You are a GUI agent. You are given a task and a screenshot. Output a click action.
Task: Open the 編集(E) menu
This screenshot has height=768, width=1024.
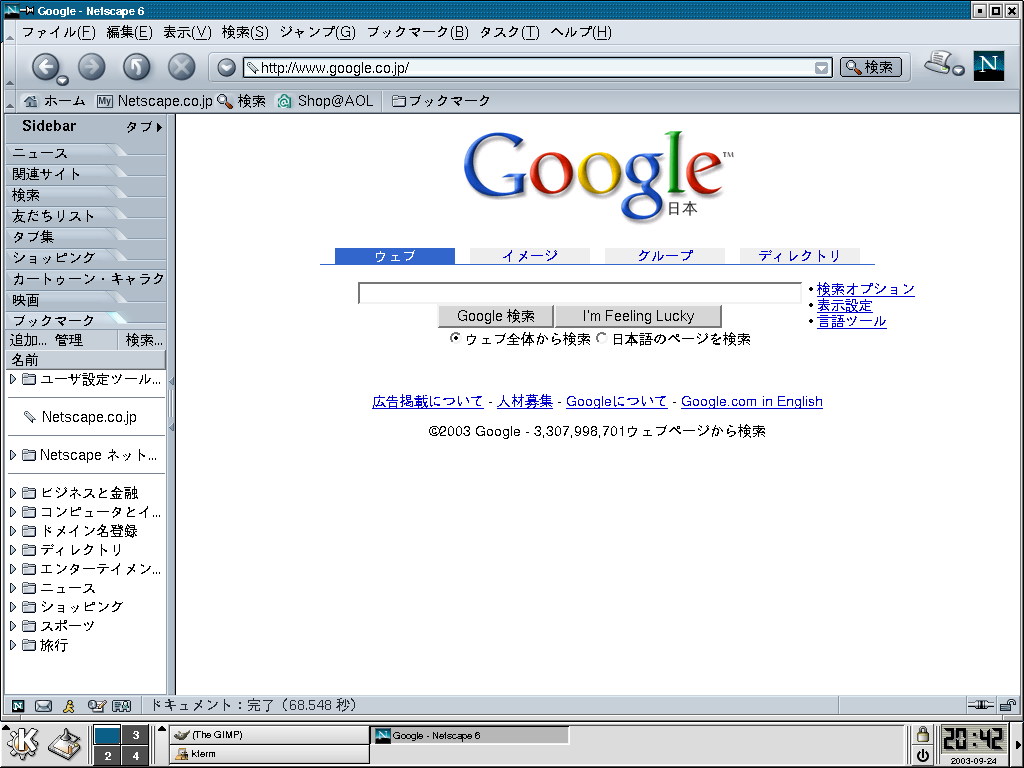click(129, 32)
